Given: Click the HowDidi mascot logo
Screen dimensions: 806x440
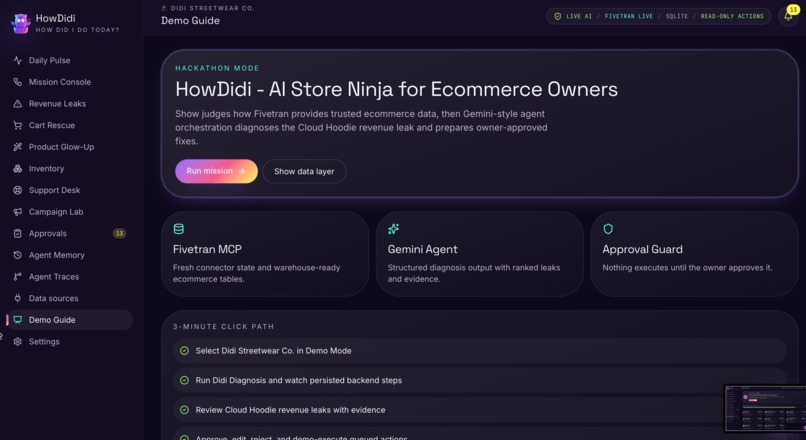Looking at the screenshot, I should pos(21,23).
